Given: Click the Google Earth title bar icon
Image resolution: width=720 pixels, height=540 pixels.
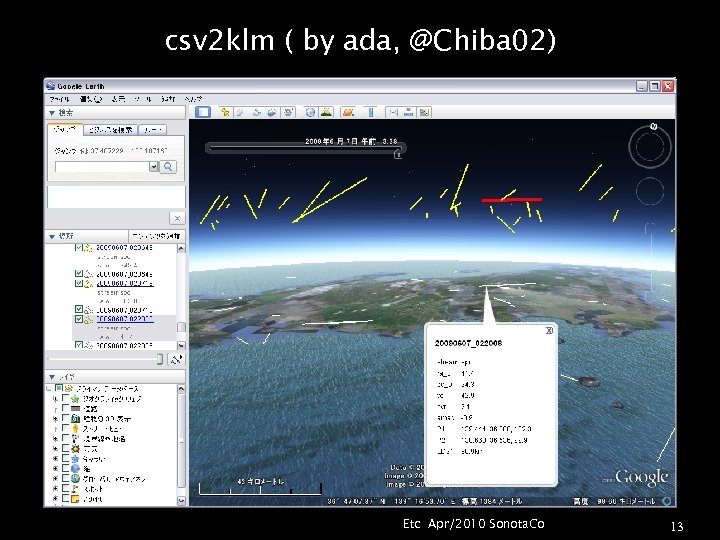Looking at the screenshot, I should coord(51,86).
